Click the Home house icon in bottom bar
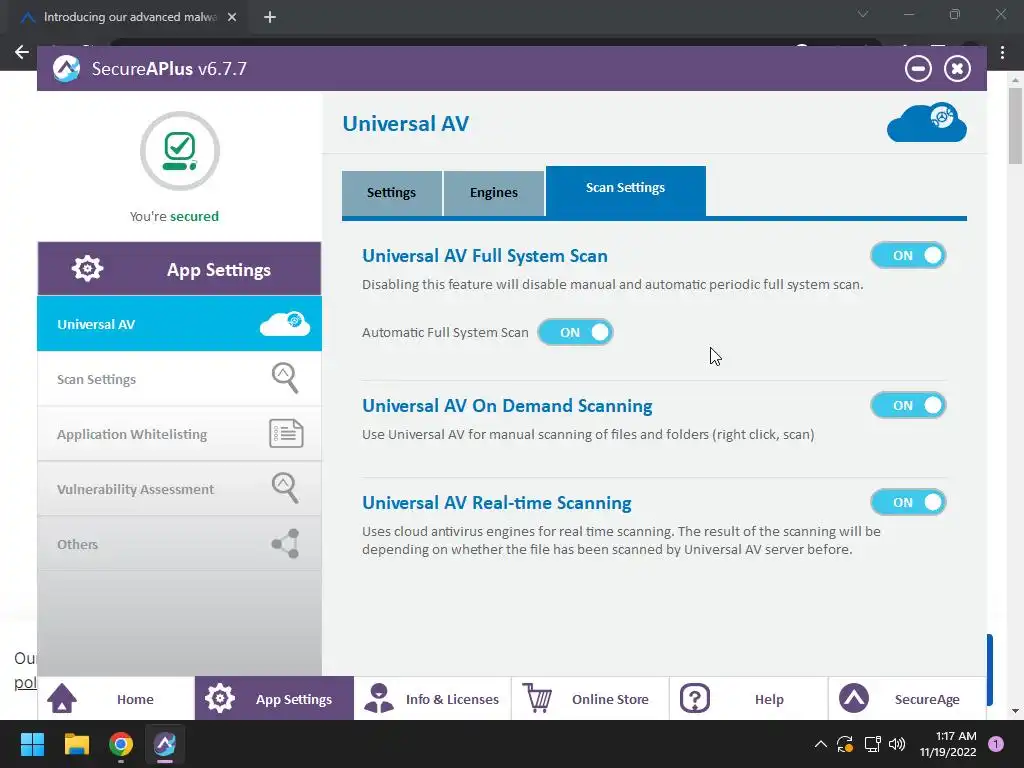The height and width of the screenshot is (768, 1024). (x=62, y=698)
